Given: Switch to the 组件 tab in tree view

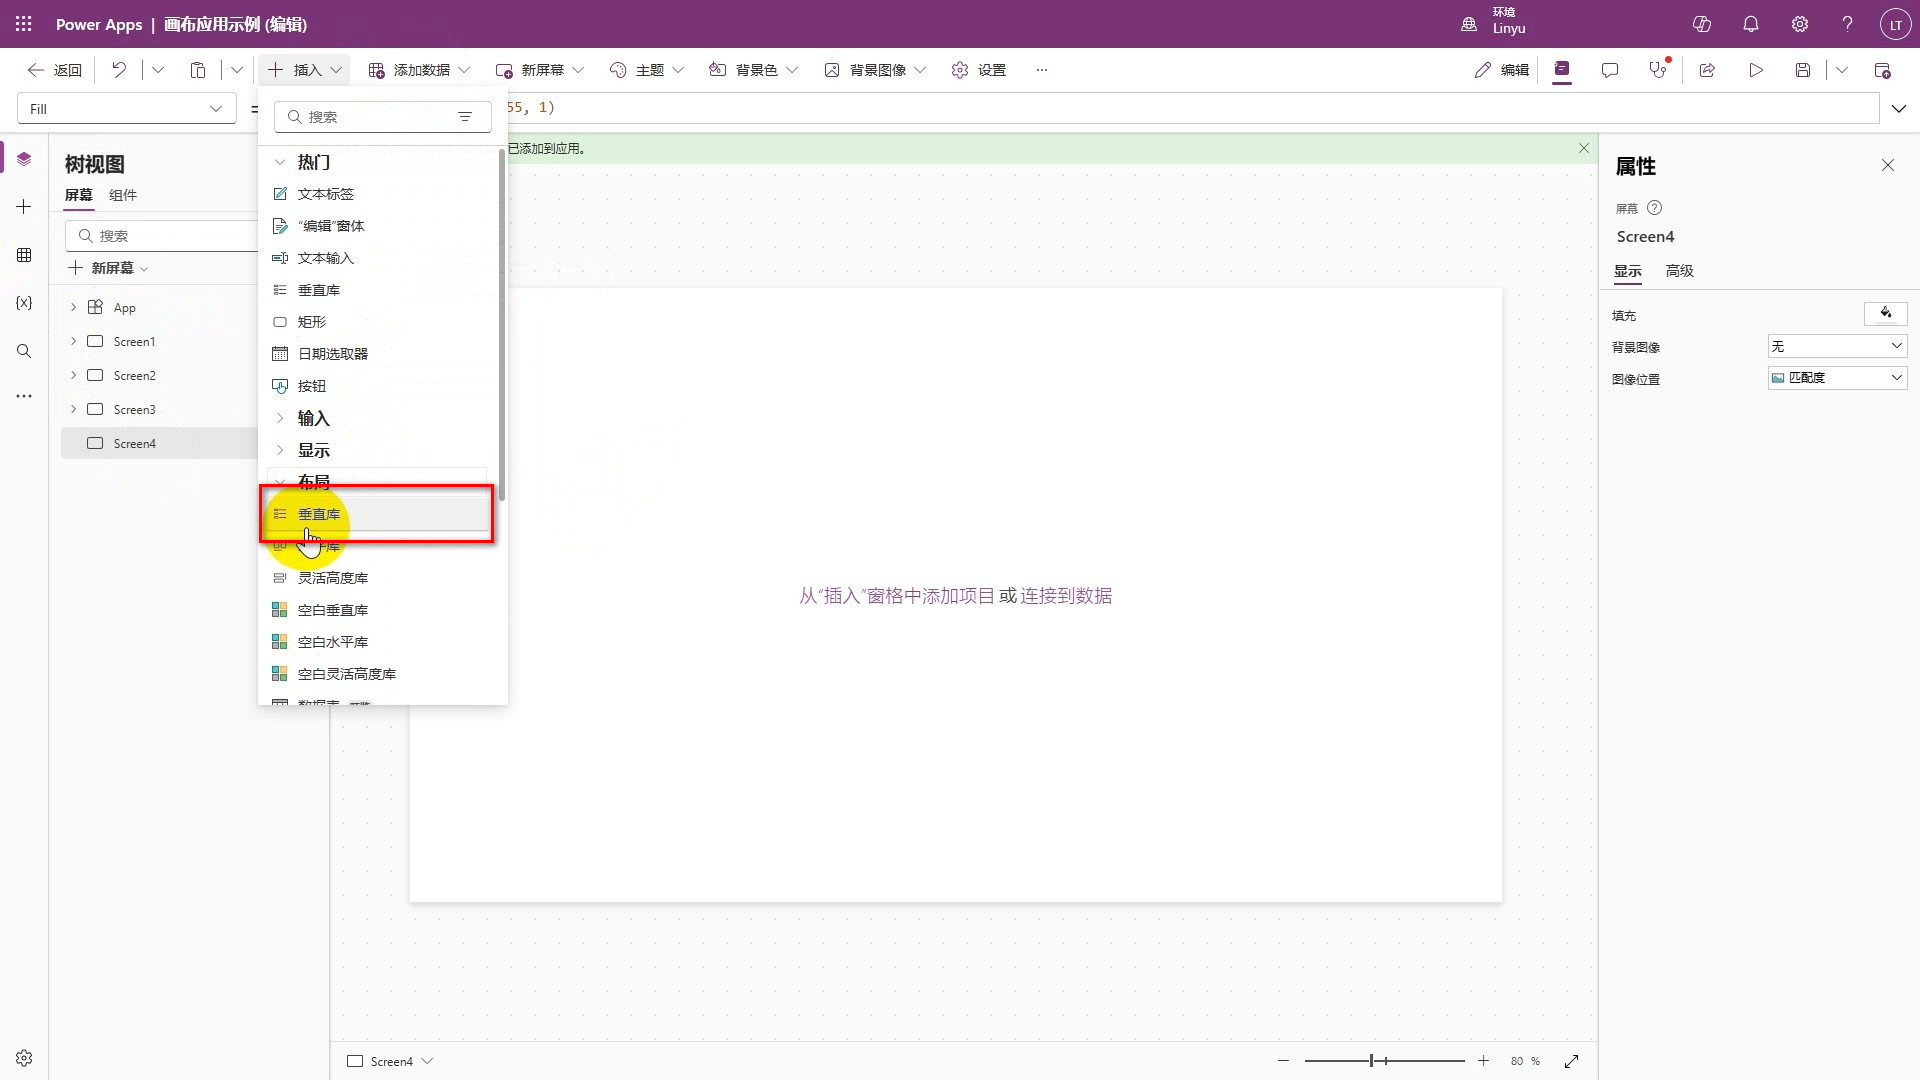Looking at the screenshot, I should coord(123,195).
